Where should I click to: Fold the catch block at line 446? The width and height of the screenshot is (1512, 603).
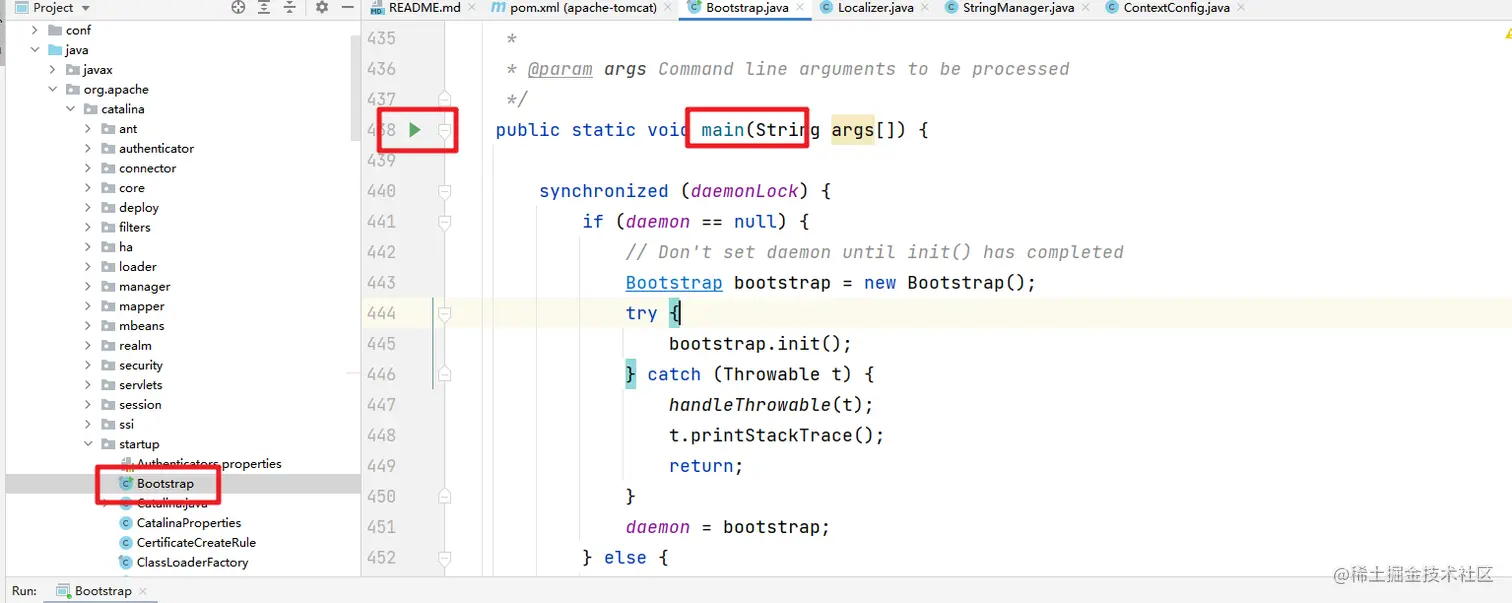coord(445,374)
